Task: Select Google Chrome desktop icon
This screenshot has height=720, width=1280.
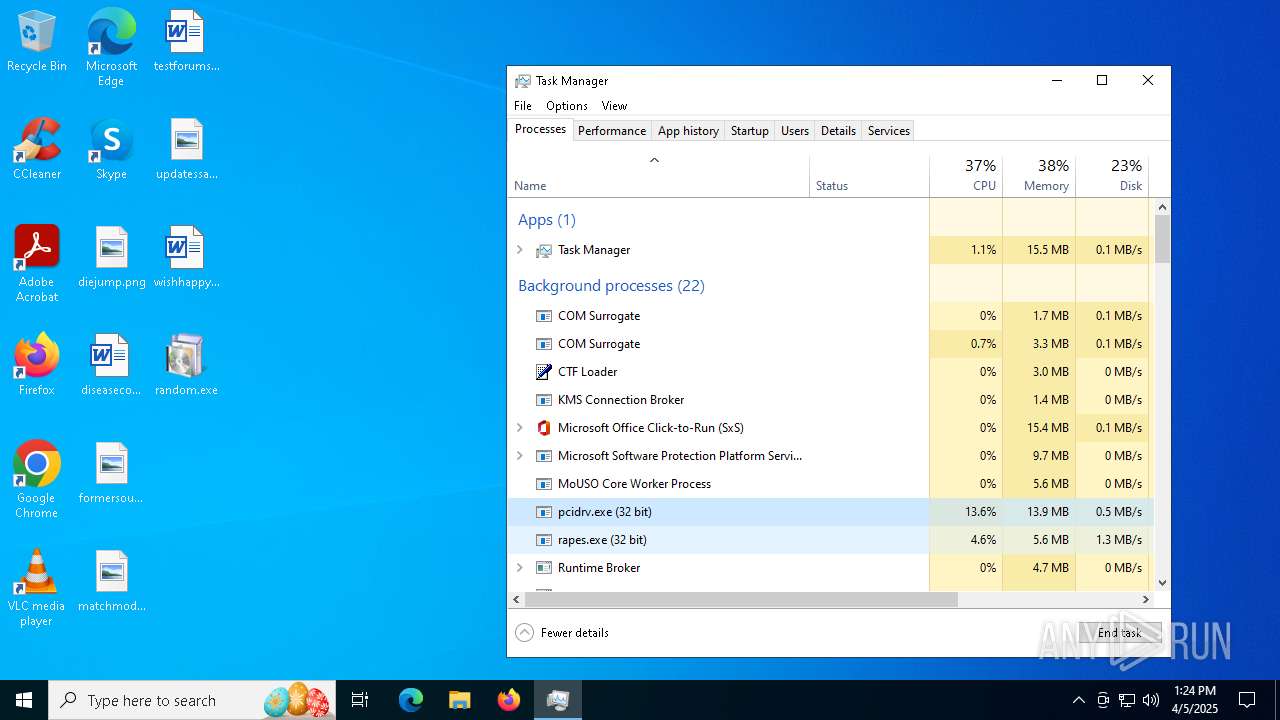Action: point(37,479)
